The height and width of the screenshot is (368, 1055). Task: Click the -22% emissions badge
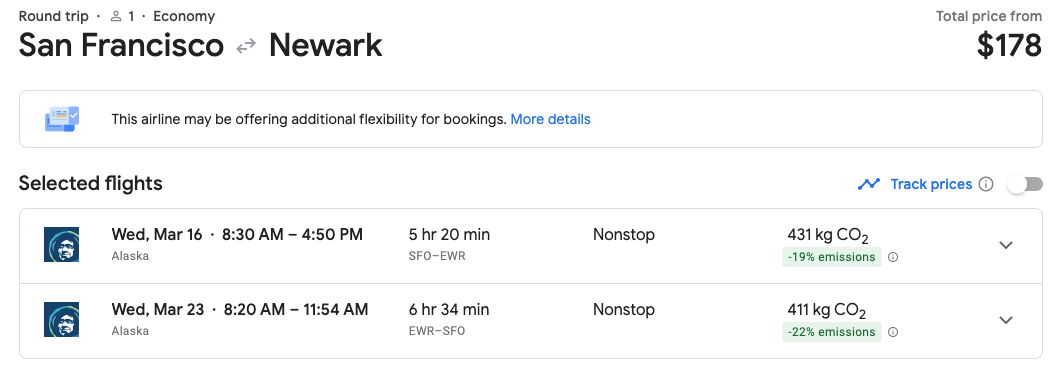(832, 332)
